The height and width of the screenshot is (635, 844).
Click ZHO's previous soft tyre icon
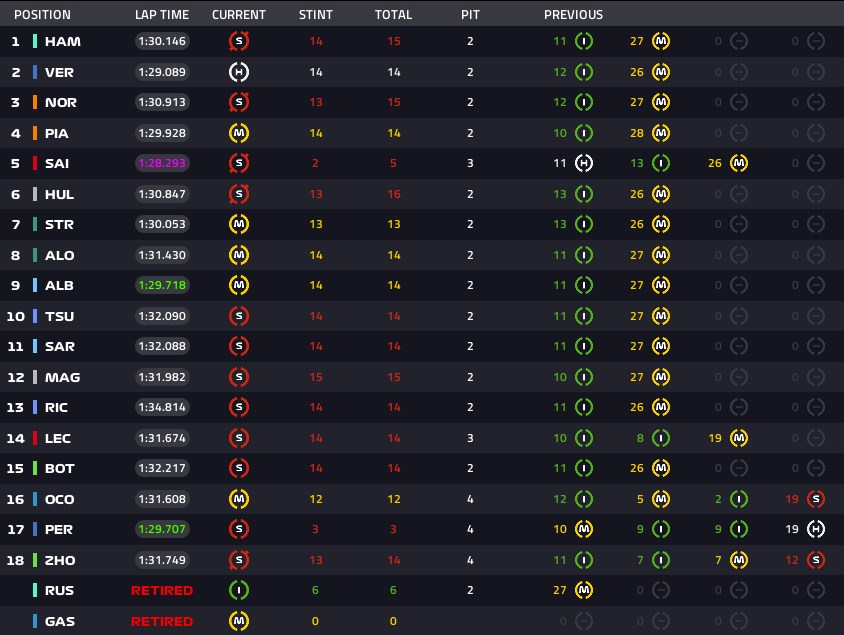coord(816,560)
